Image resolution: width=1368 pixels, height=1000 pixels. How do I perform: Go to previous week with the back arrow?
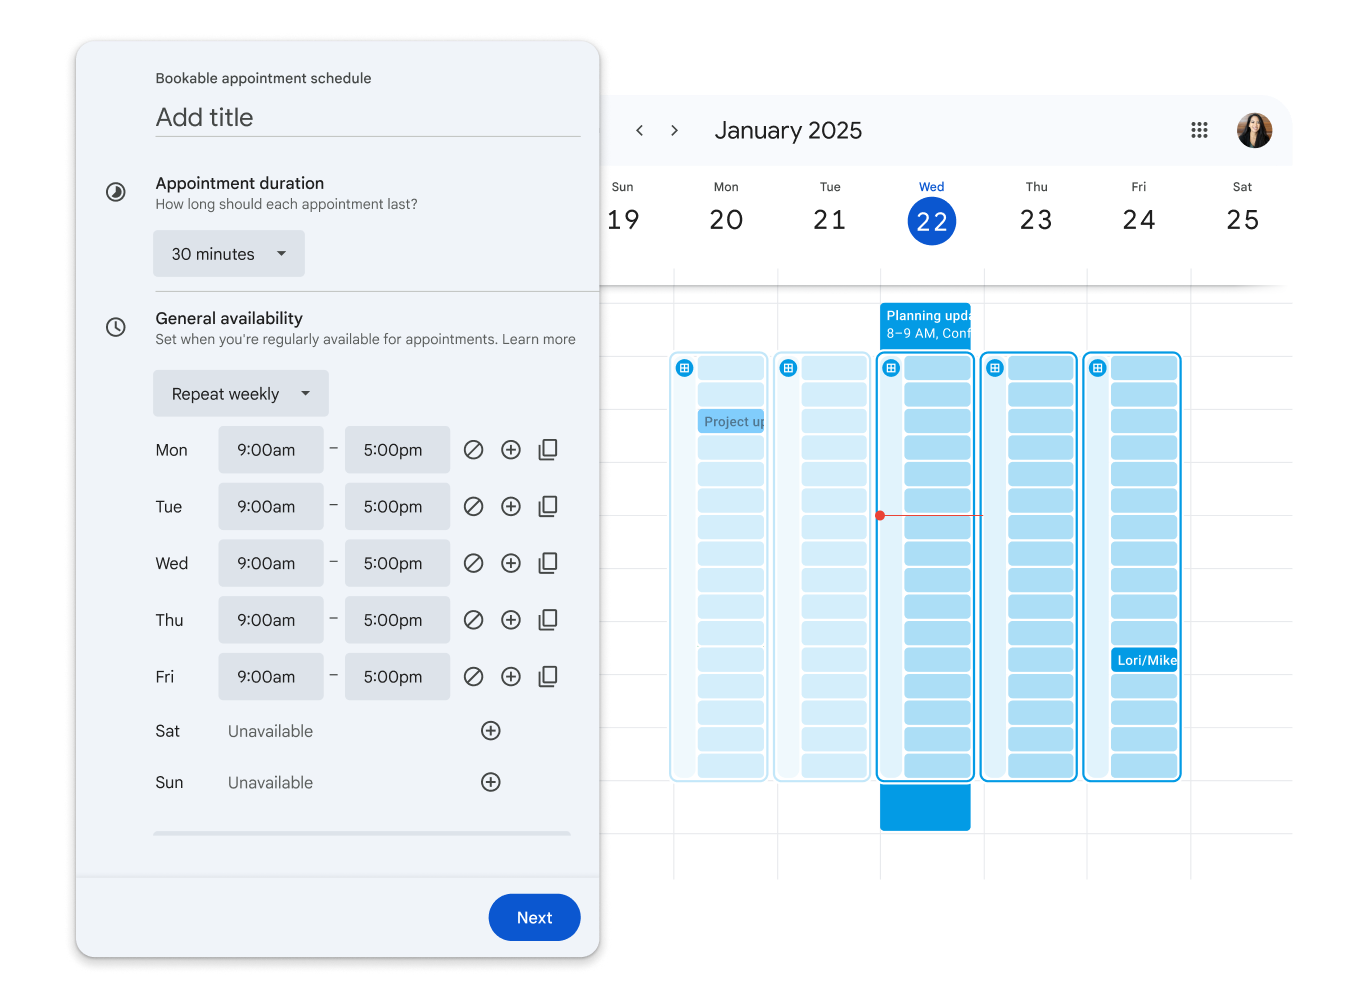639,130
